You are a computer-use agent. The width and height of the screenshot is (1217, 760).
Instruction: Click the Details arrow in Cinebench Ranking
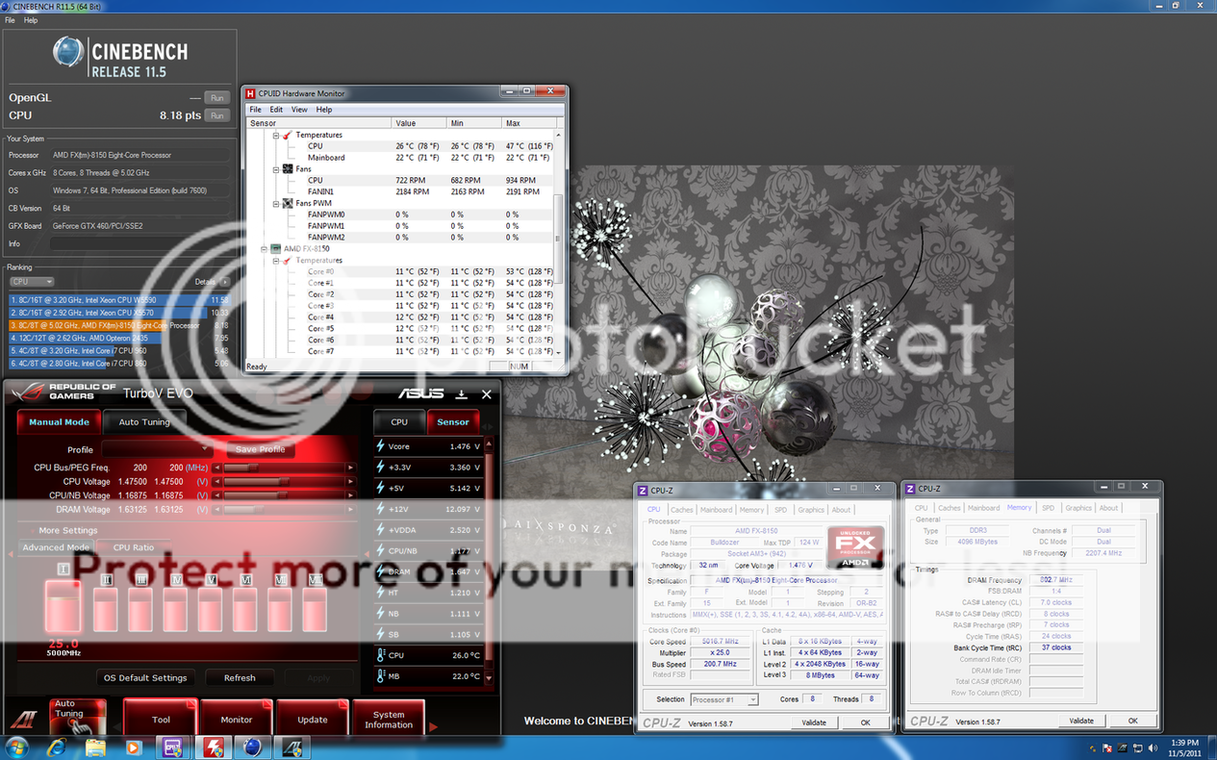click(226, 282)
